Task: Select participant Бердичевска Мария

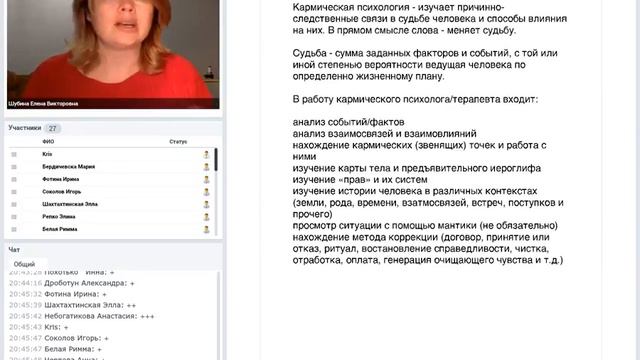Action: (69, 167)
